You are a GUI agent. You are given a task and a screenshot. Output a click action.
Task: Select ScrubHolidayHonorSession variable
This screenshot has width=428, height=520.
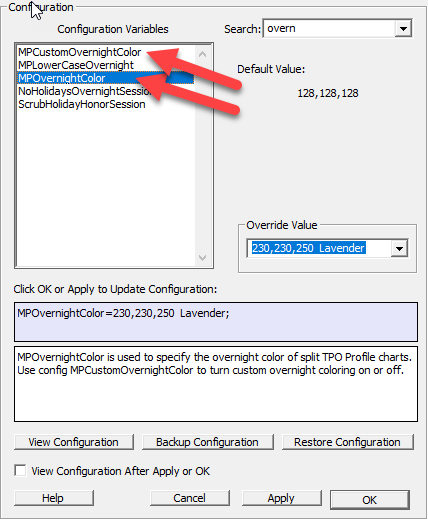click(x=82, y=104)
